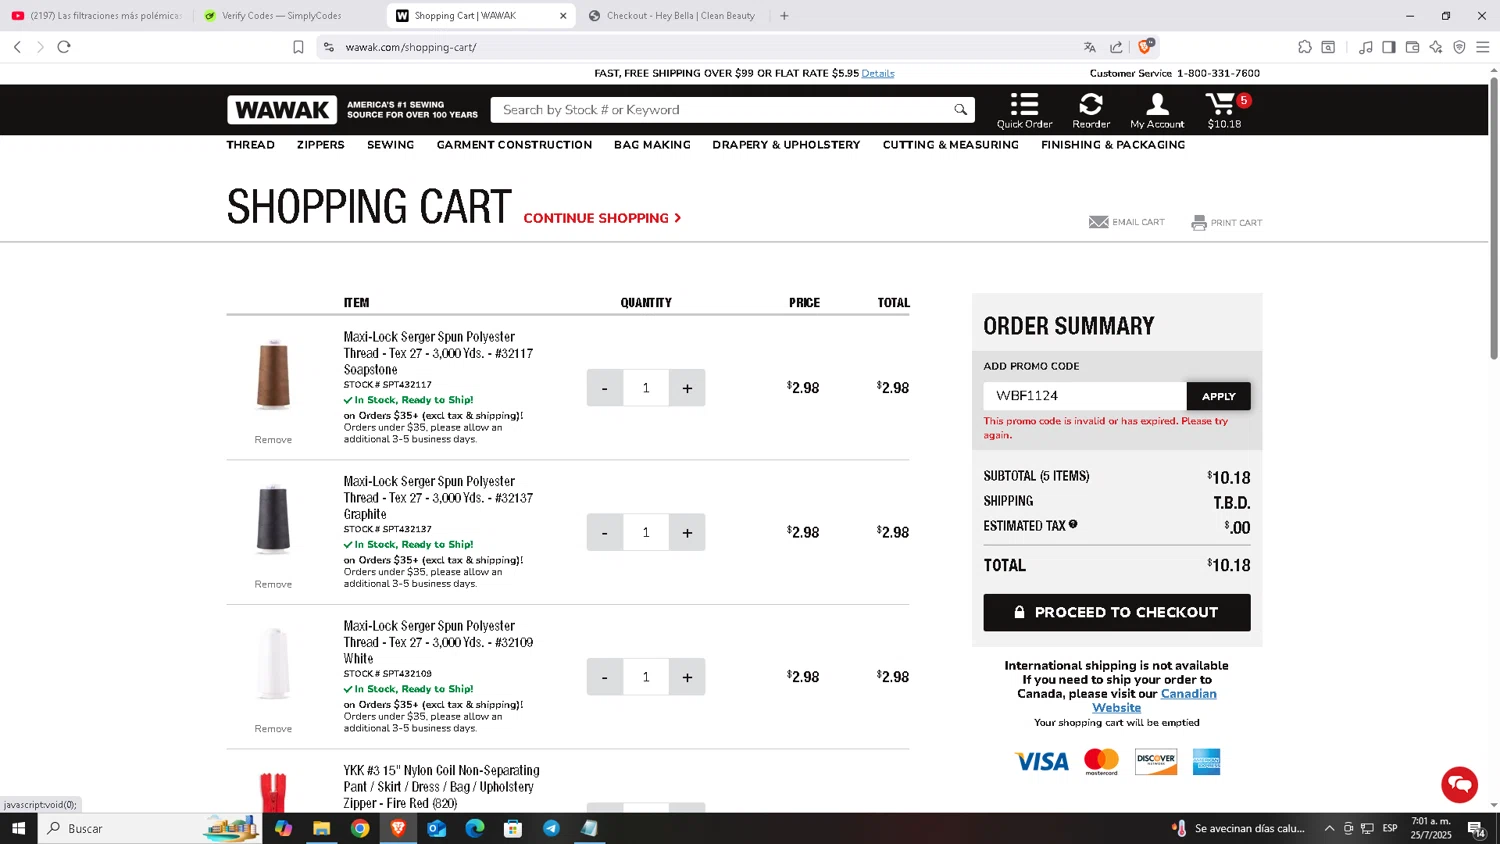Open the YKK Nylon Coil Zipper title

441,787
